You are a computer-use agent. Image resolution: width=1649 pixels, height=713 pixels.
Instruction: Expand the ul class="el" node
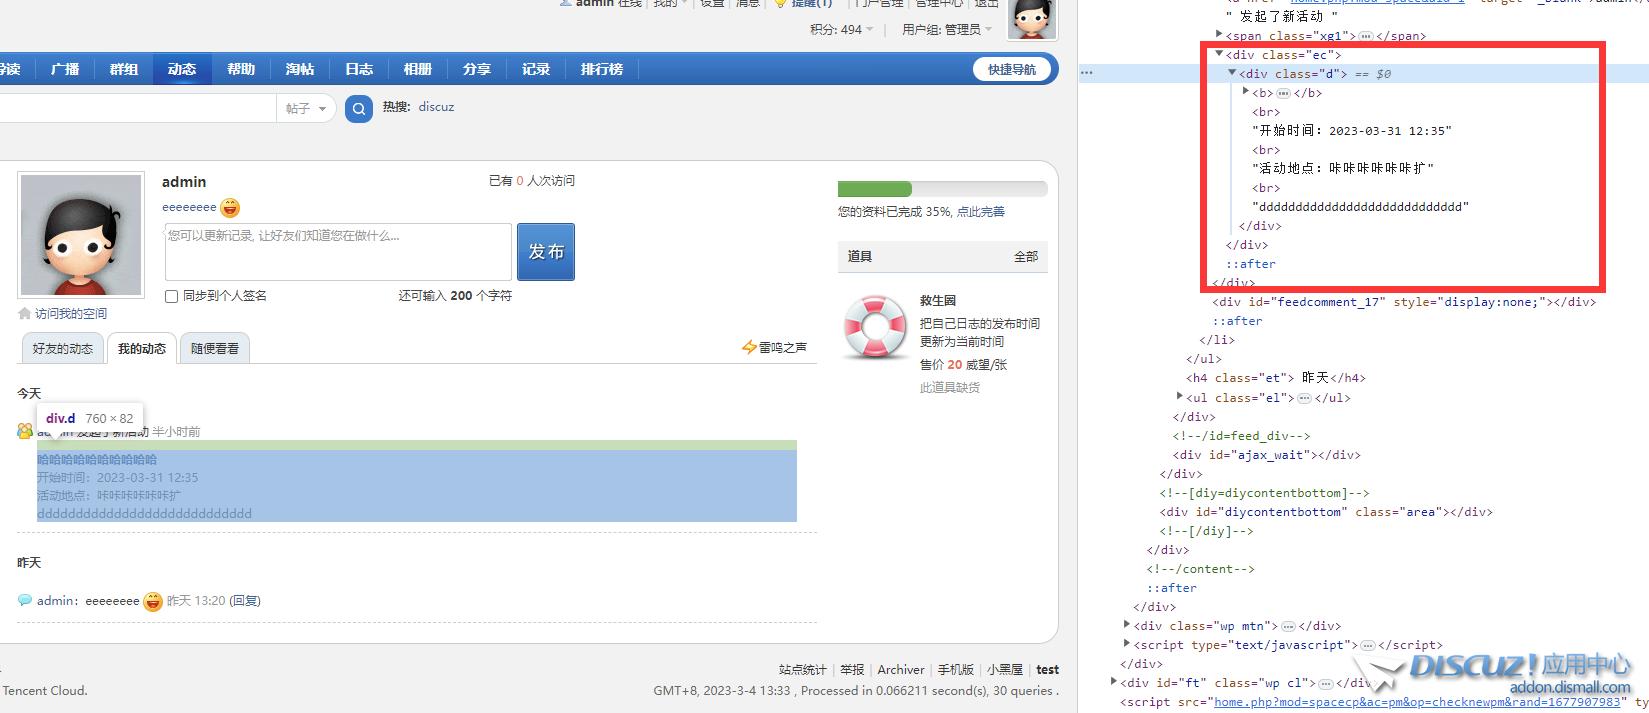point(1180,397)
